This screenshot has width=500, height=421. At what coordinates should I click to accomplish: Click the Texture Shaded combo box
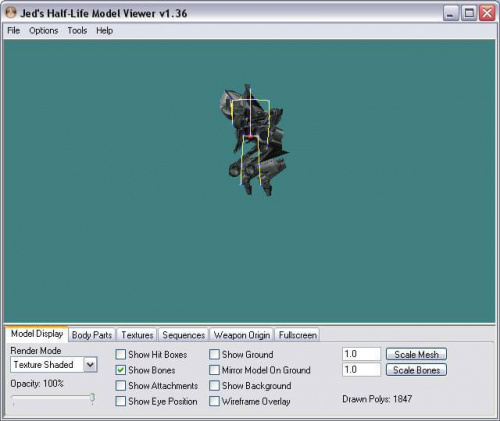coord(54,365)
